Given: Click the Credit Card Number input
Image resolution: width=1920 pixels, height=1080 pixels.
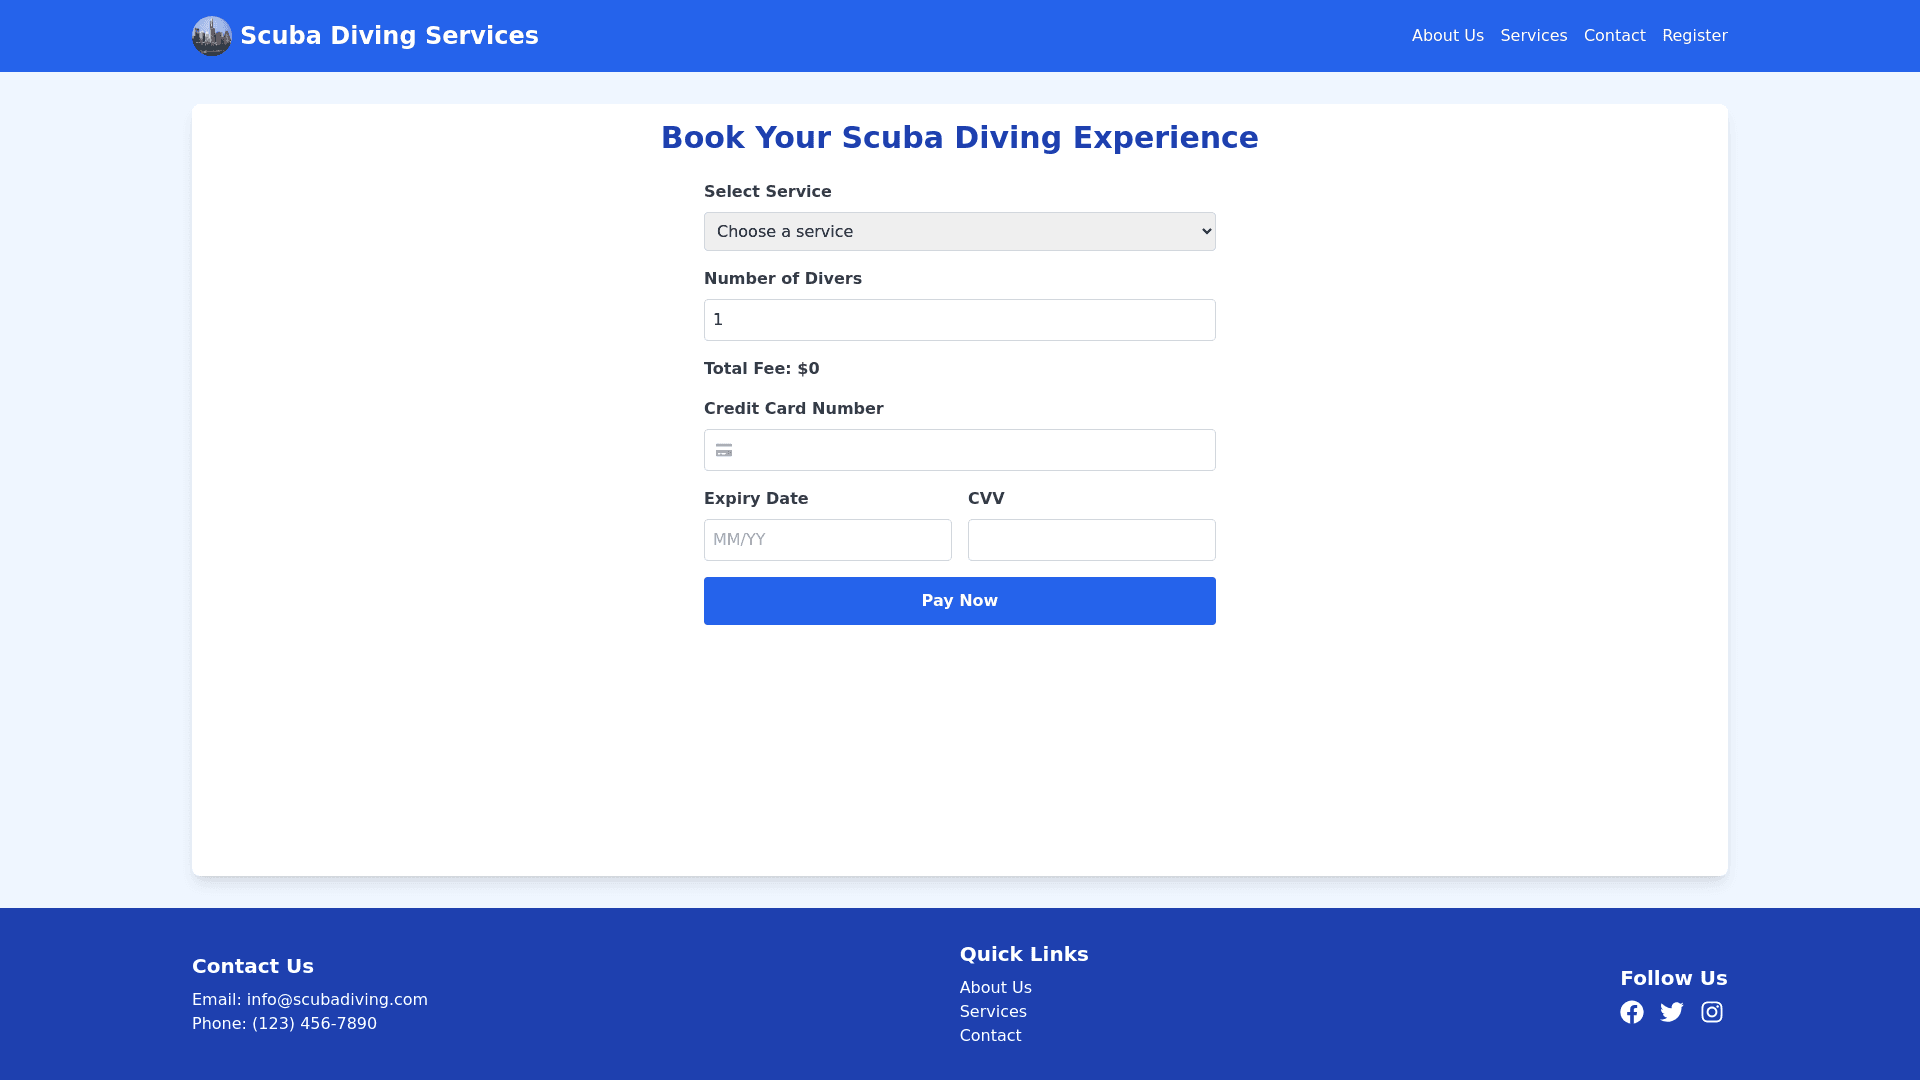Looking at the screenshot, I should (x=975, y=450).
